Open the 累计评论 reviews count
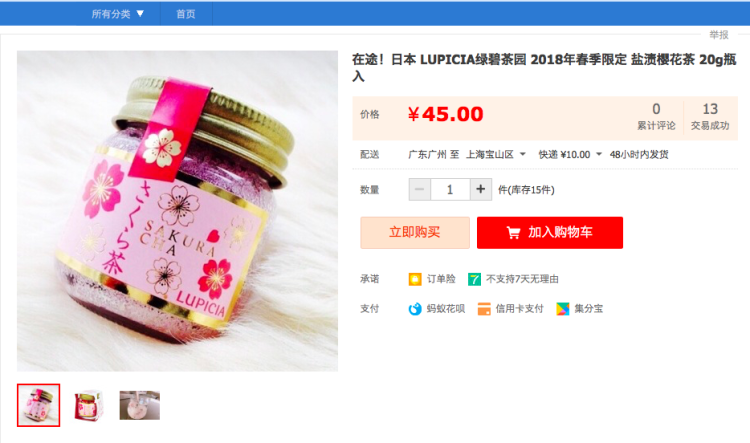The image size is (750, 443). tap(656, 117)
